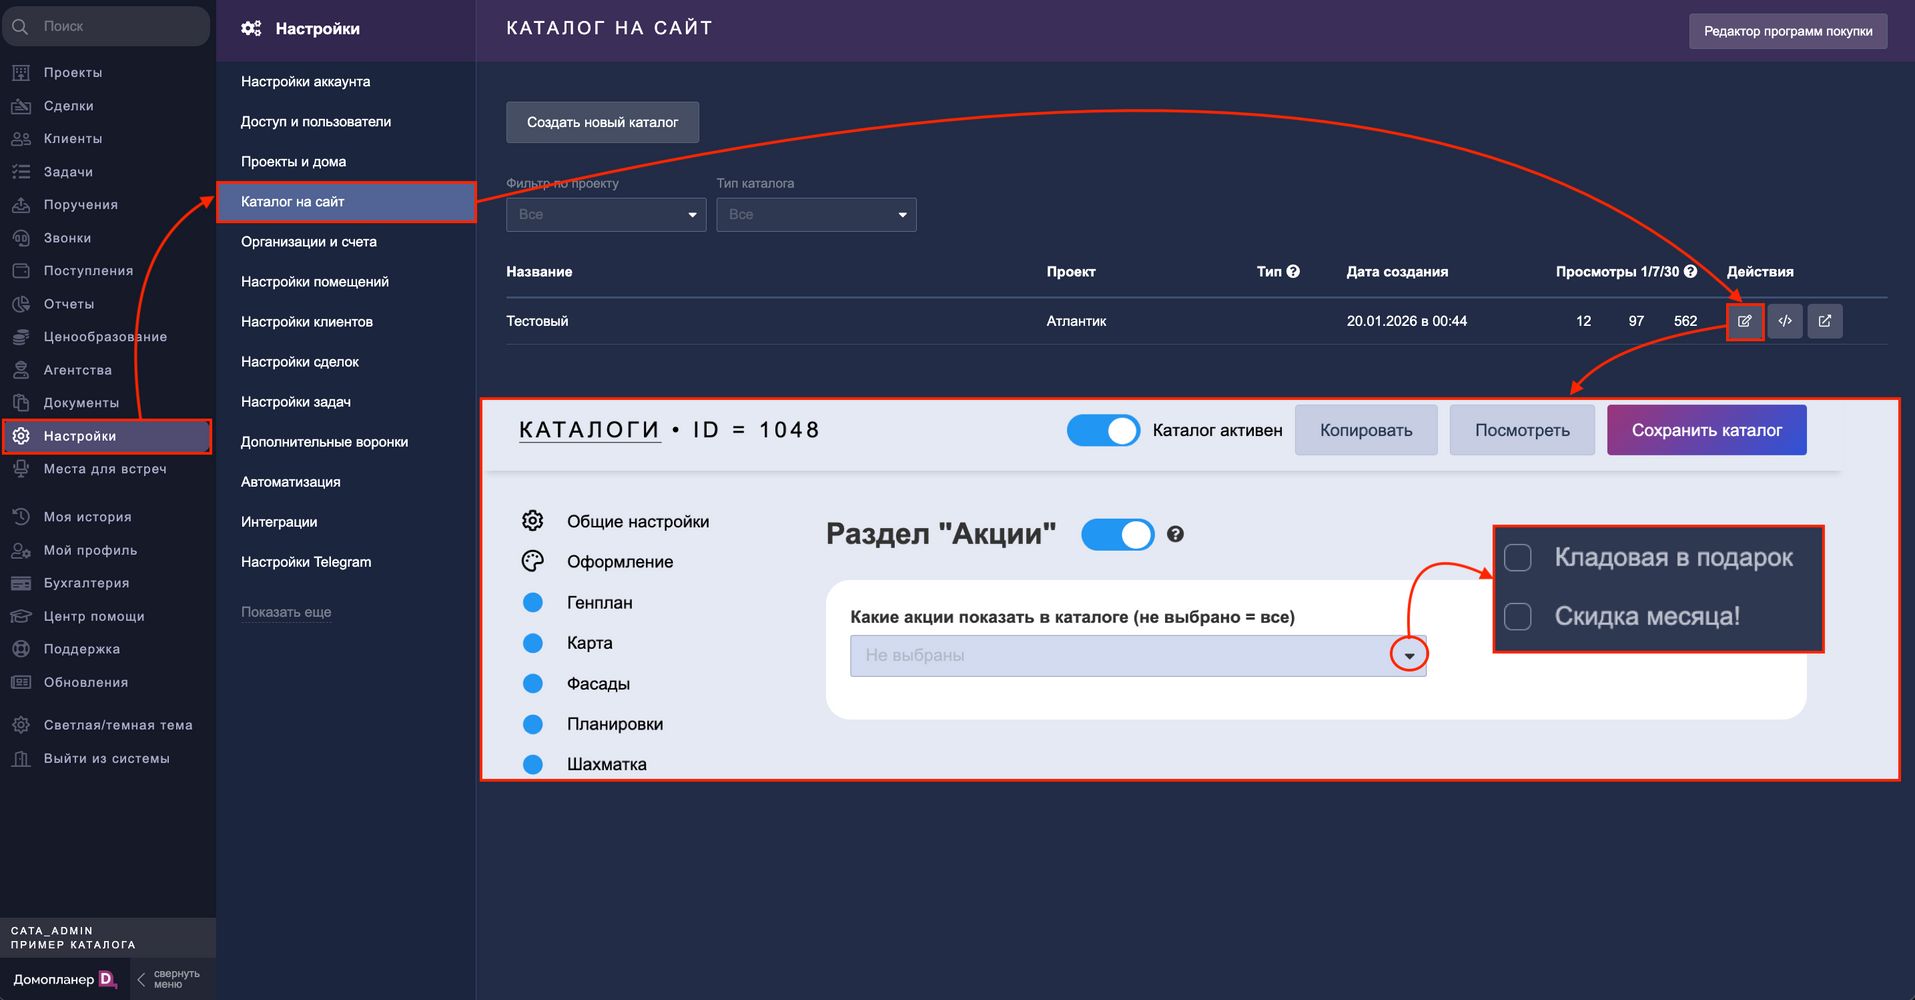1915x1000 pixels.
Task: Toggle the Каталог активен switch
Action: point(1103,430)
